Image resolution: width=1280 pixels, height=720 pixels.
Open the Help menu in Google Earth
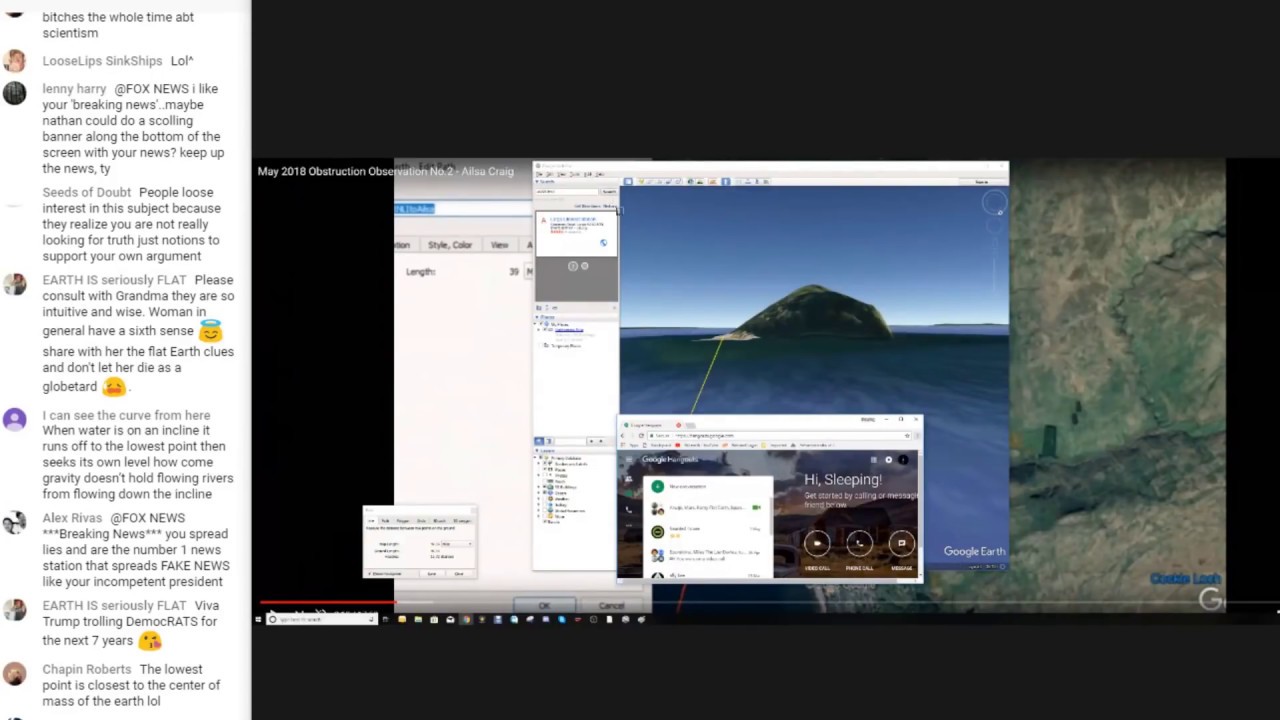(x=598, y=174)
